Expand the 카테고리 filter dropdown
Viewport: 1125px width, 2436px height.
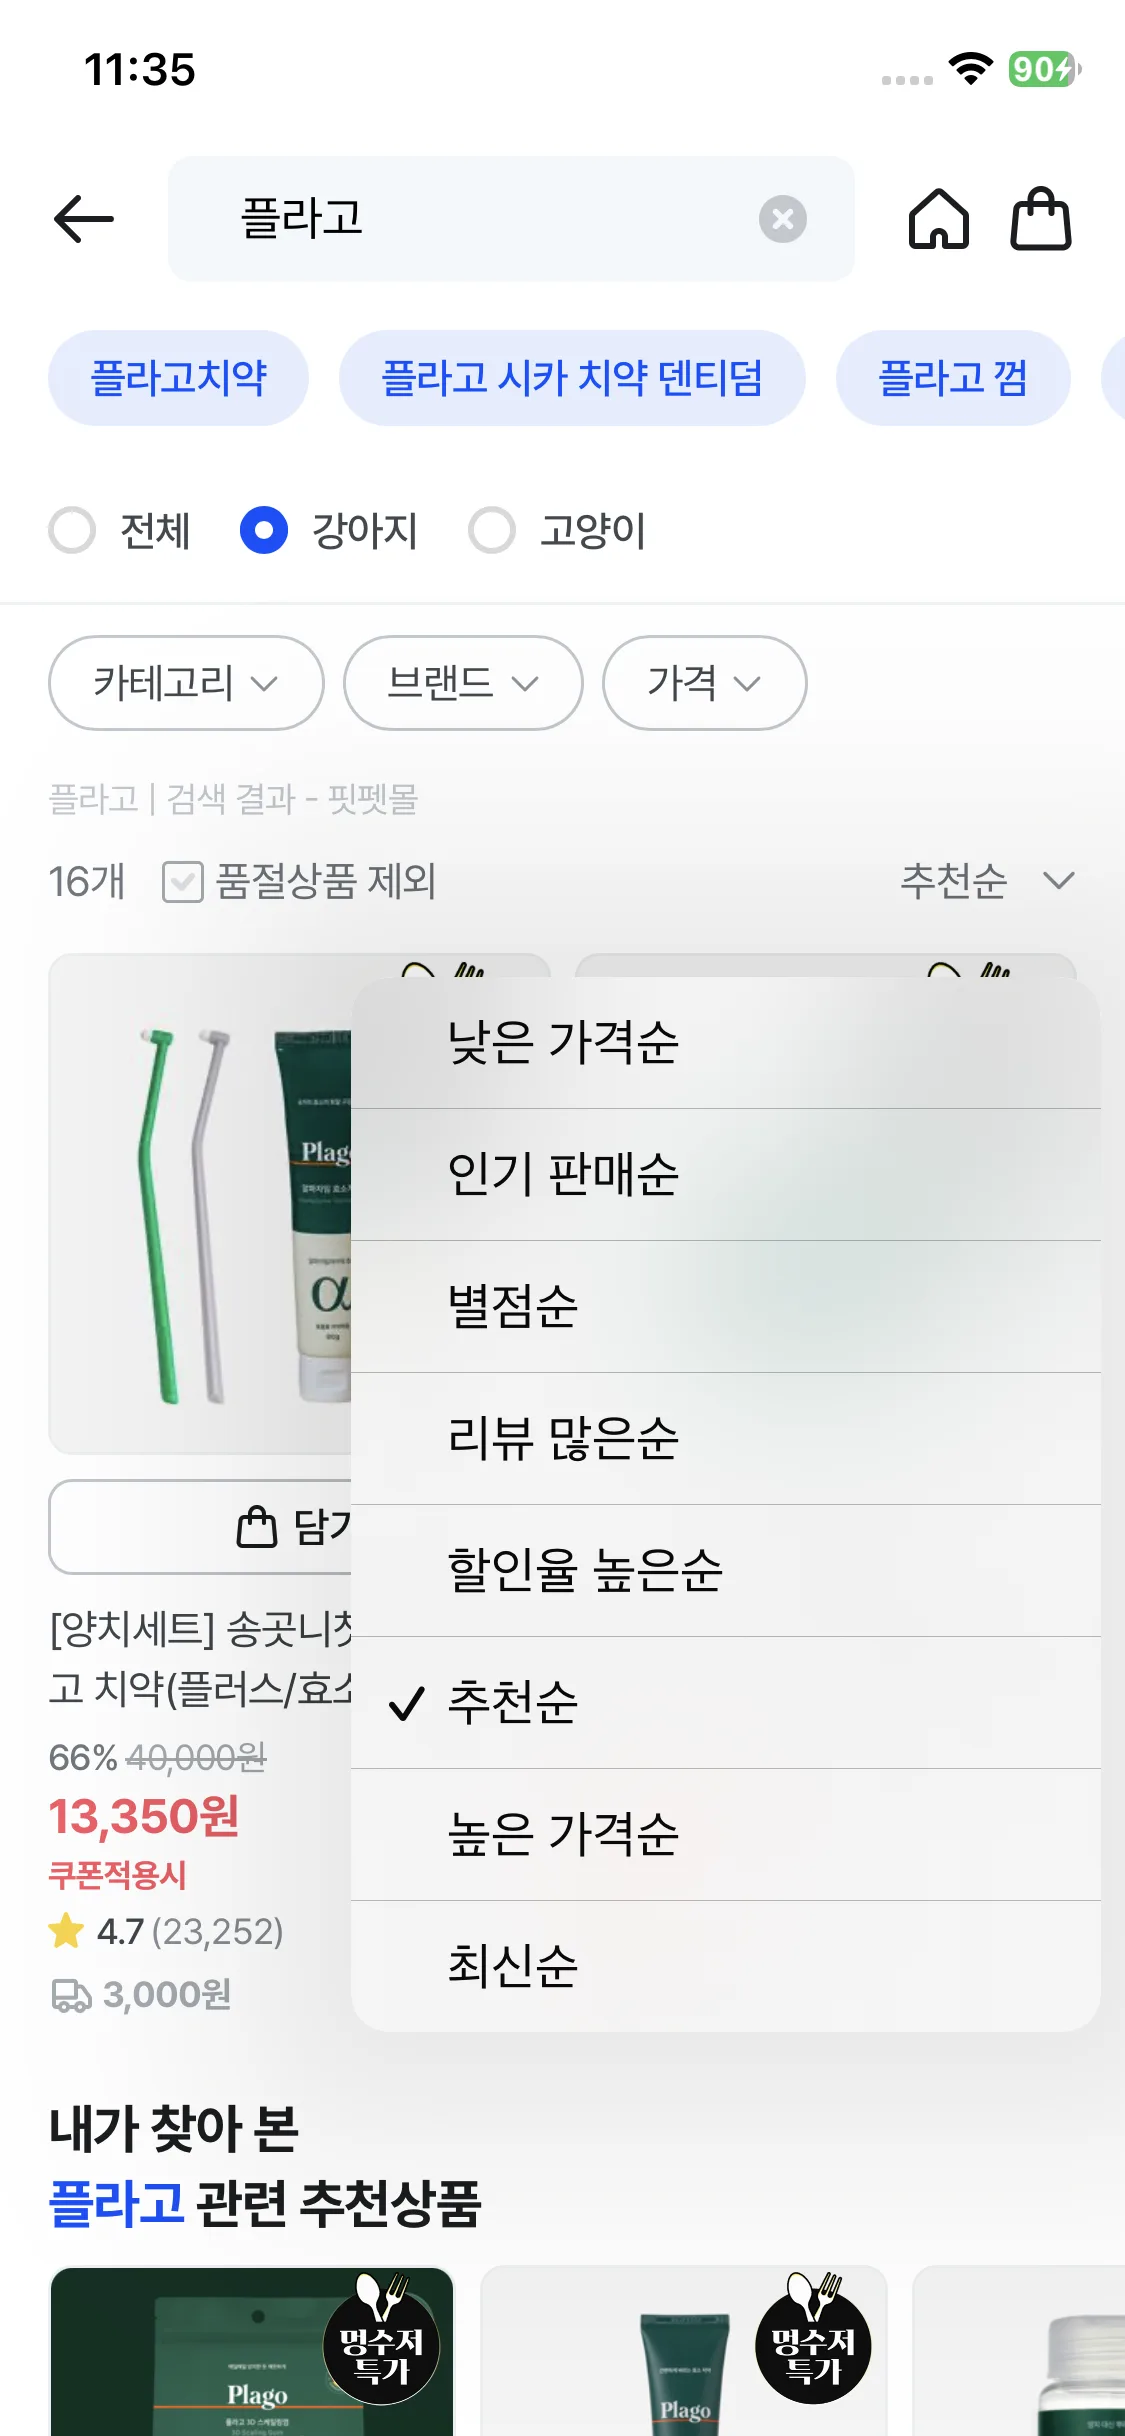(186, 683)
